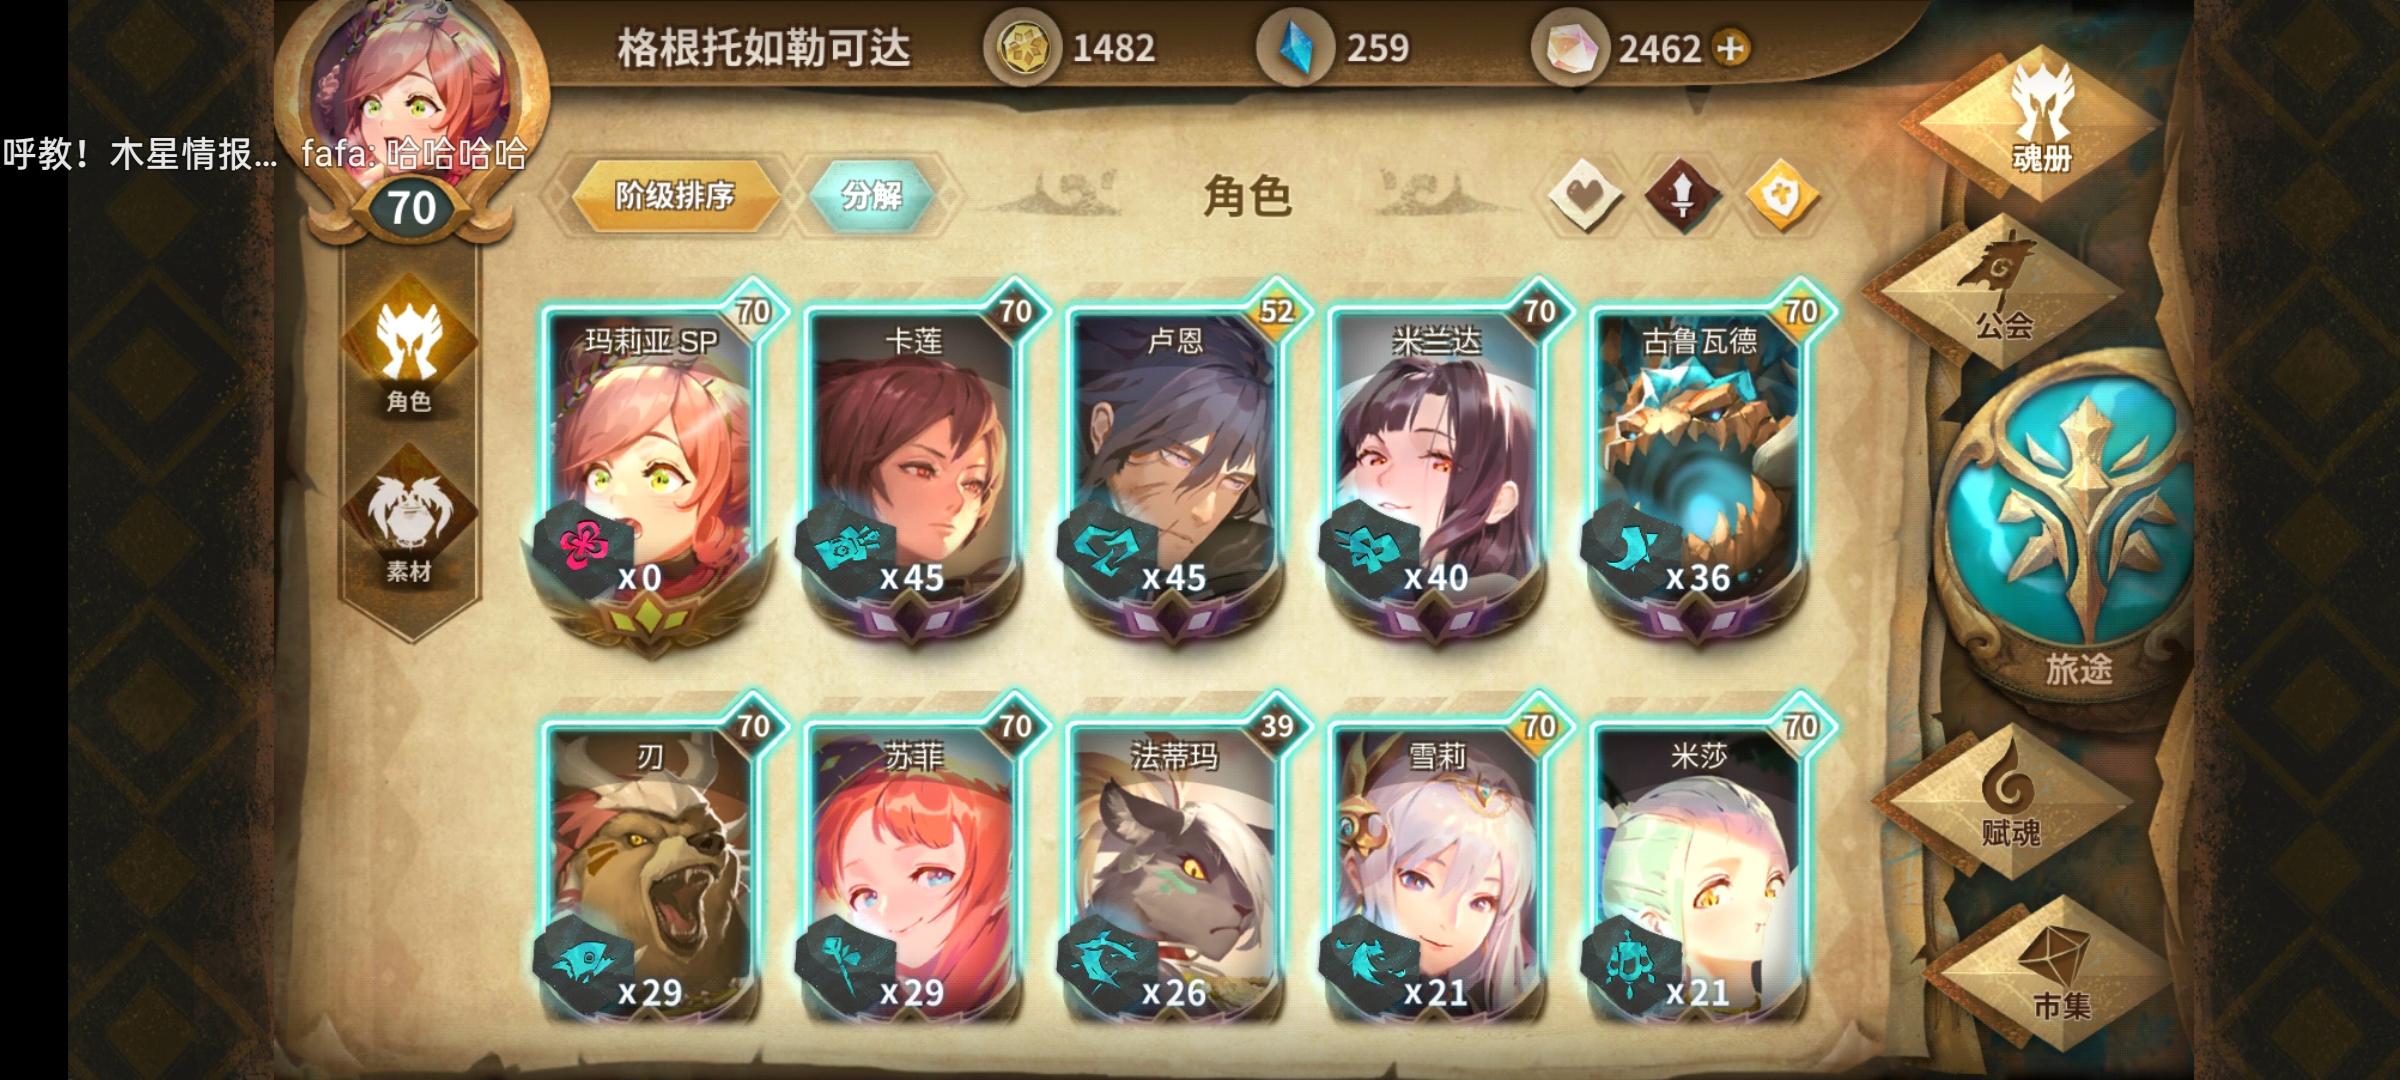The width and height of the screenshot is (2400, 1080).
Task: Click the 分解 decompose button
Action: coord(870,196)
